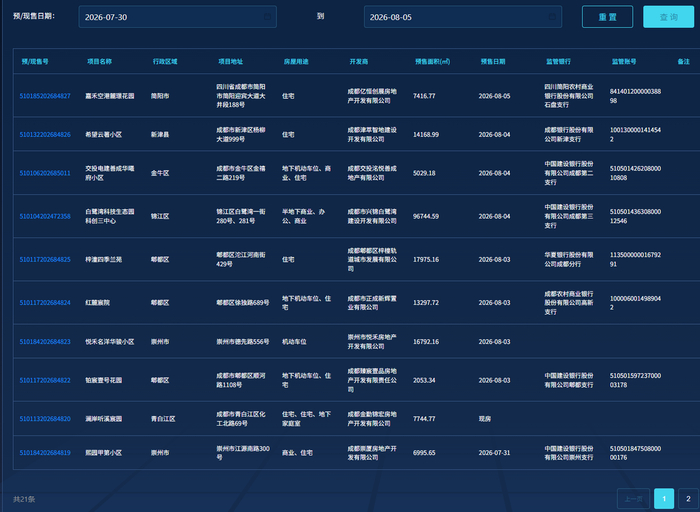Click the 行政区域 column header
Image resolution: width=700 pixels, height=512 pixels.
(165, 62)
